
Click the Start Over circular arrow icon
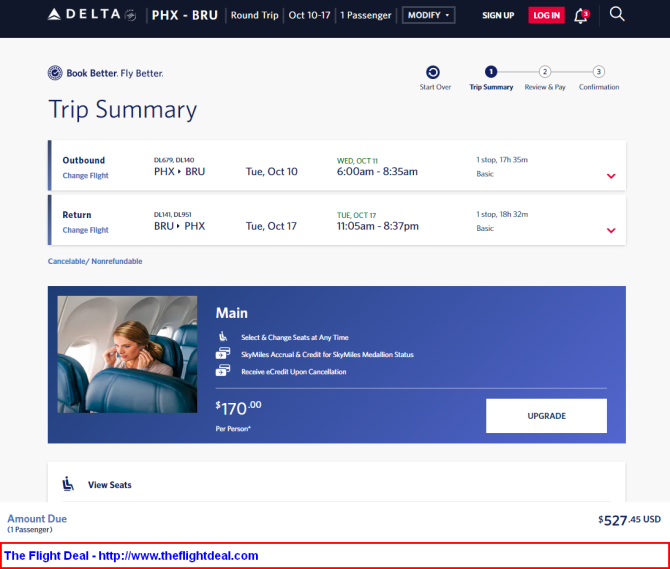click(x=433, y=72)
